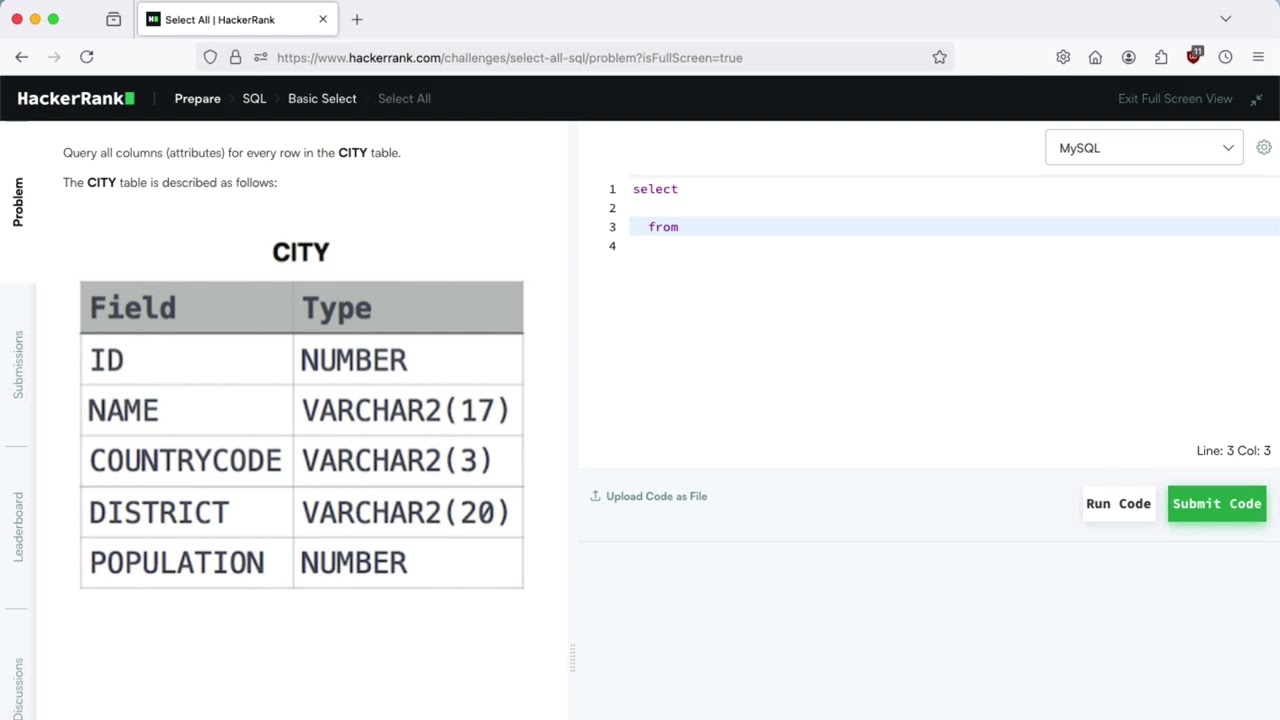This screenshot has width=1280, height=720.
Task: Click the shield tracking protection icon
Action: click(210, 57)
